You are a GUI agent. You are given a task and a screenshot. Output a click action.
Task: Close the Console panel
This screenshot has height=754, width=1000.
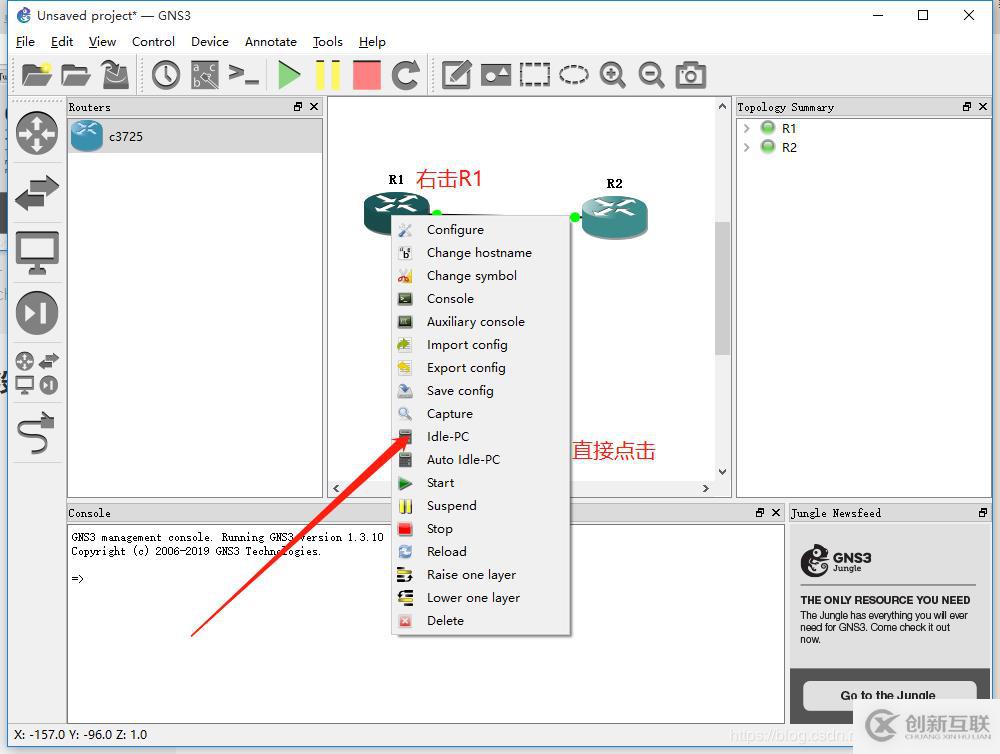click(x=776, y=512)
